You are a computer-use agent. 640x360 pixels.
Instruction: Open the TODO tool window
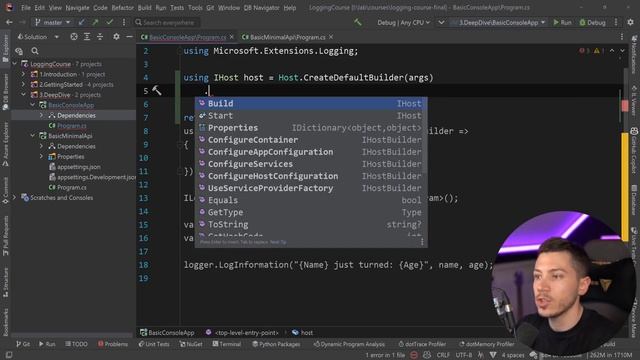(x=76, y=344)
